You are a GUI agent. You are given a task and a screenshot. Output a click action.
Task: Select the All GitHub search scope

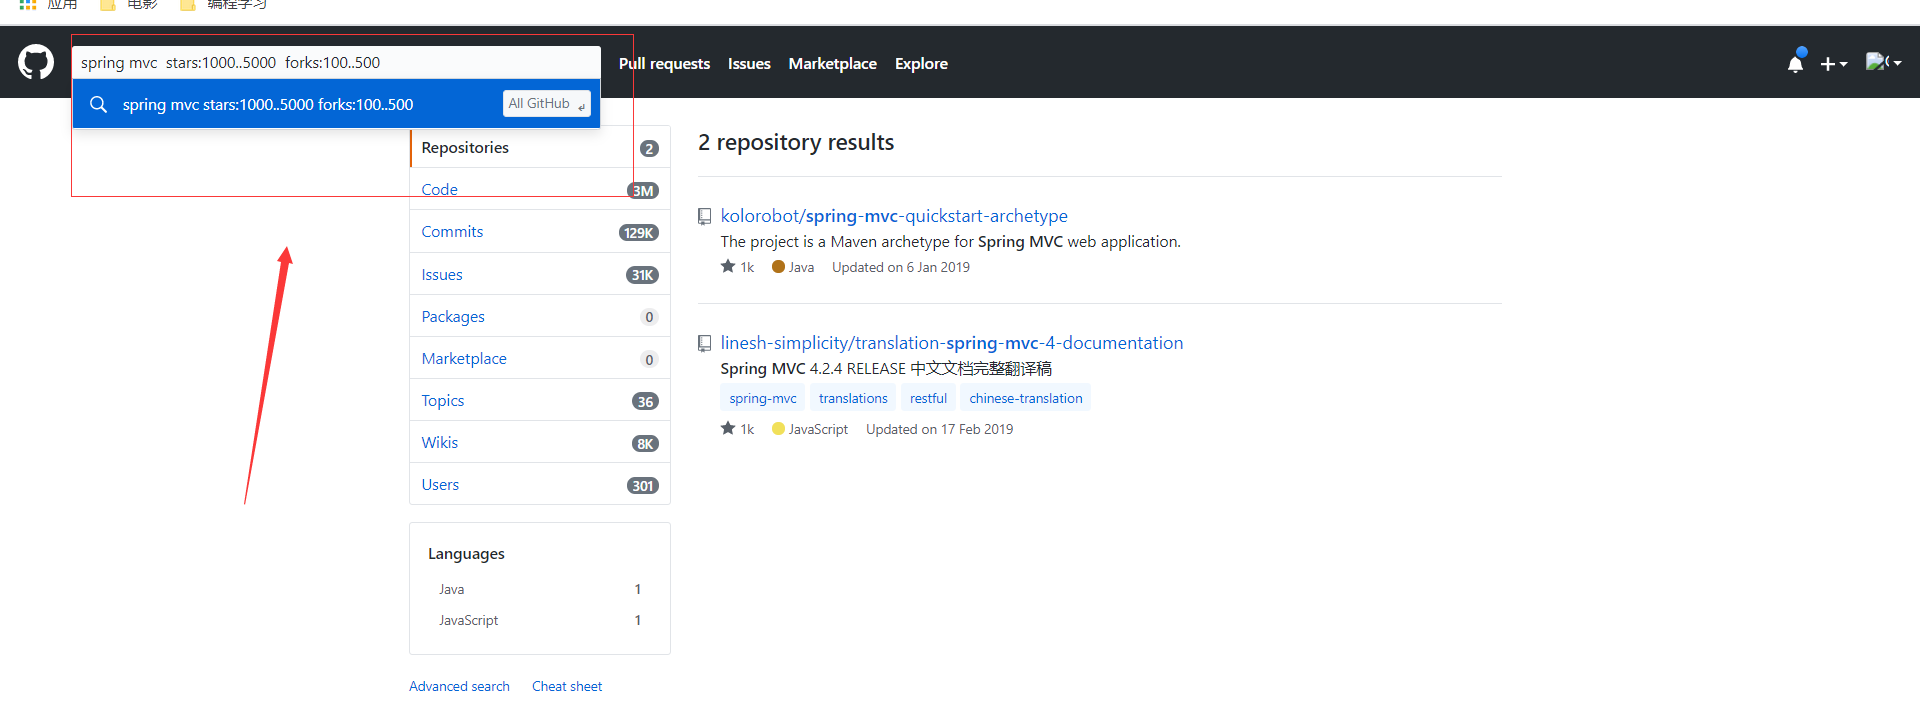click(x=546, y=104)
